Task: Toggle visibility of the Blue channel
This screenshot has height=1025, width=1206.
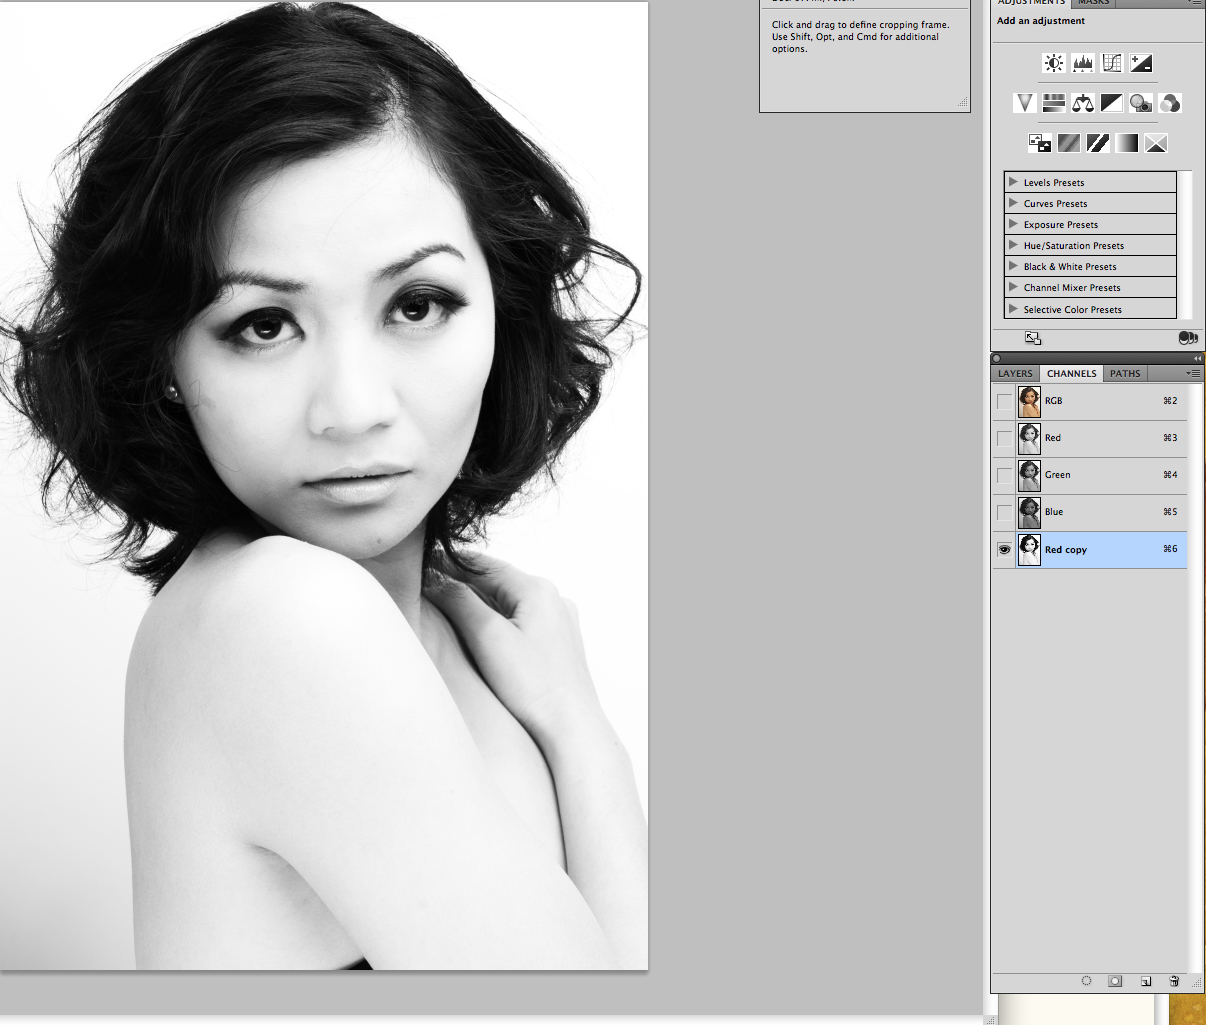Action: point(1004,512)
